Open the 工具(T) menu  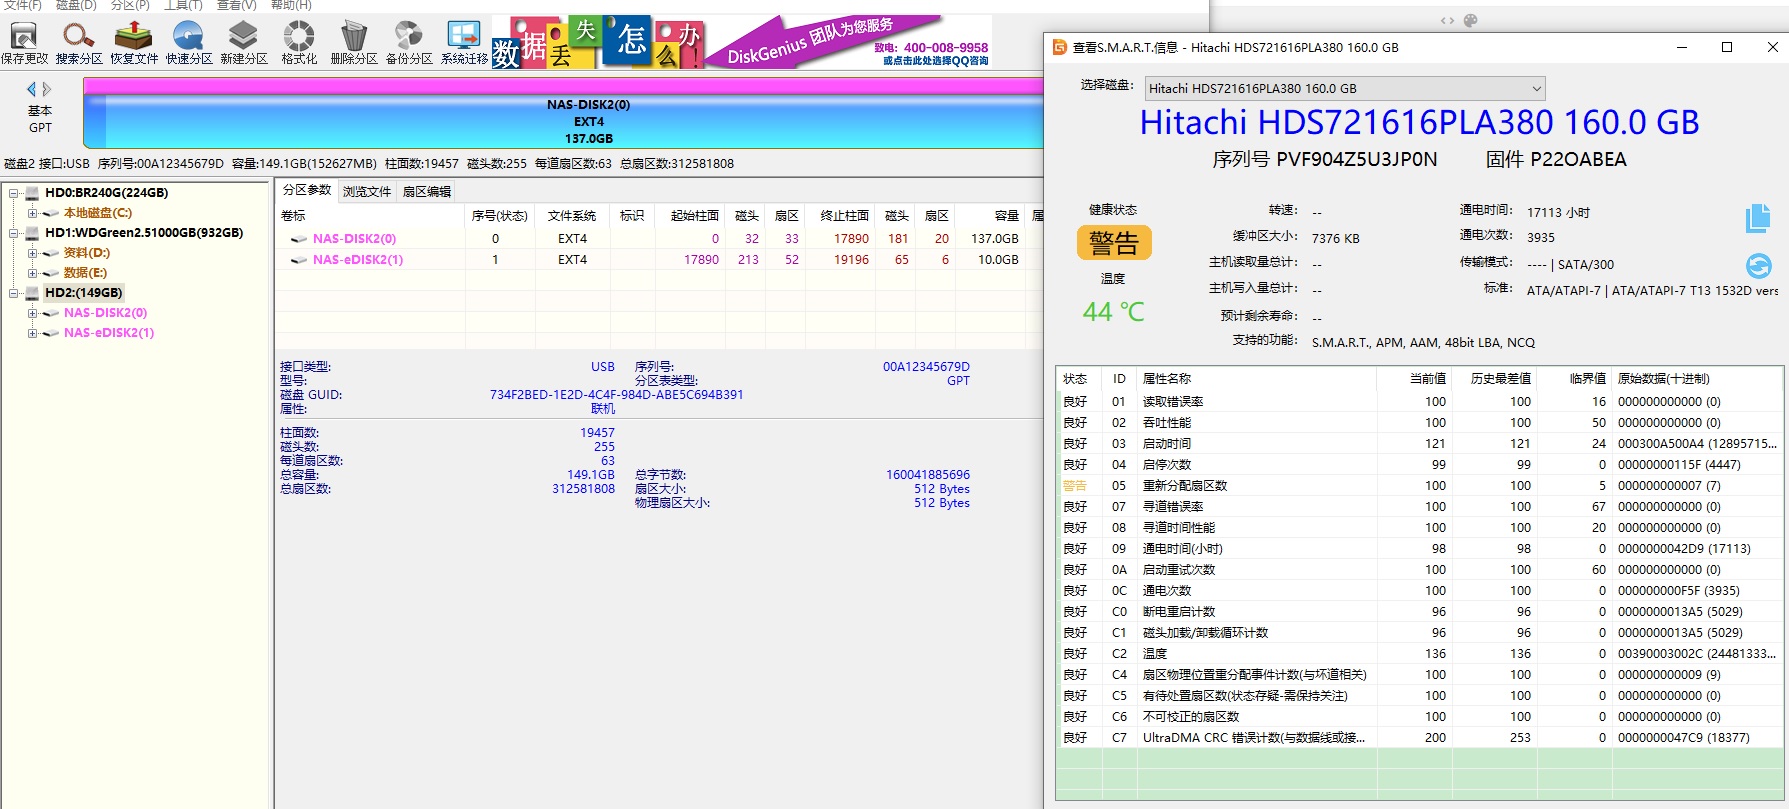click(x=183, y=5)
